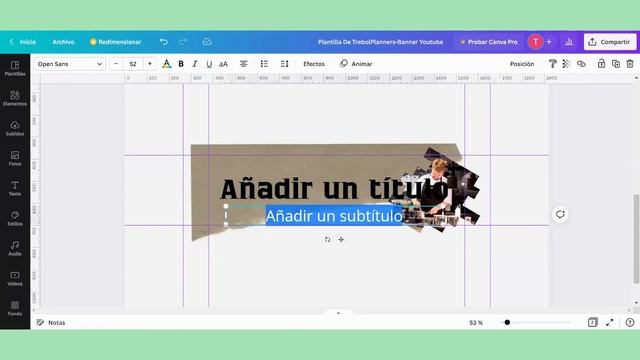Open the Estilos sidebar panel
This screenshot has width=640, height=360.
coord(15,218)
